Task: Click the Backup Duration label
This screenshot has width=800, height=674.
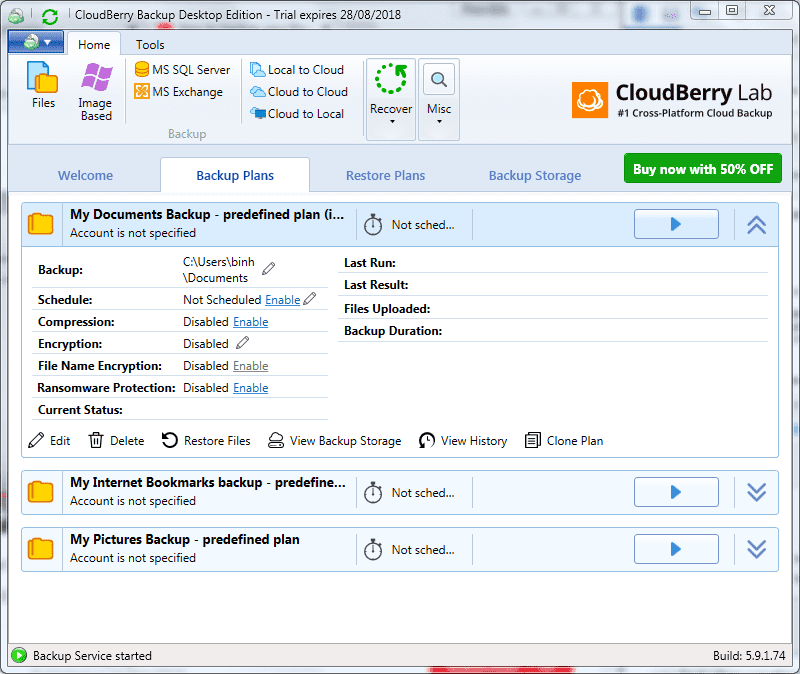Action: point(393,331)
